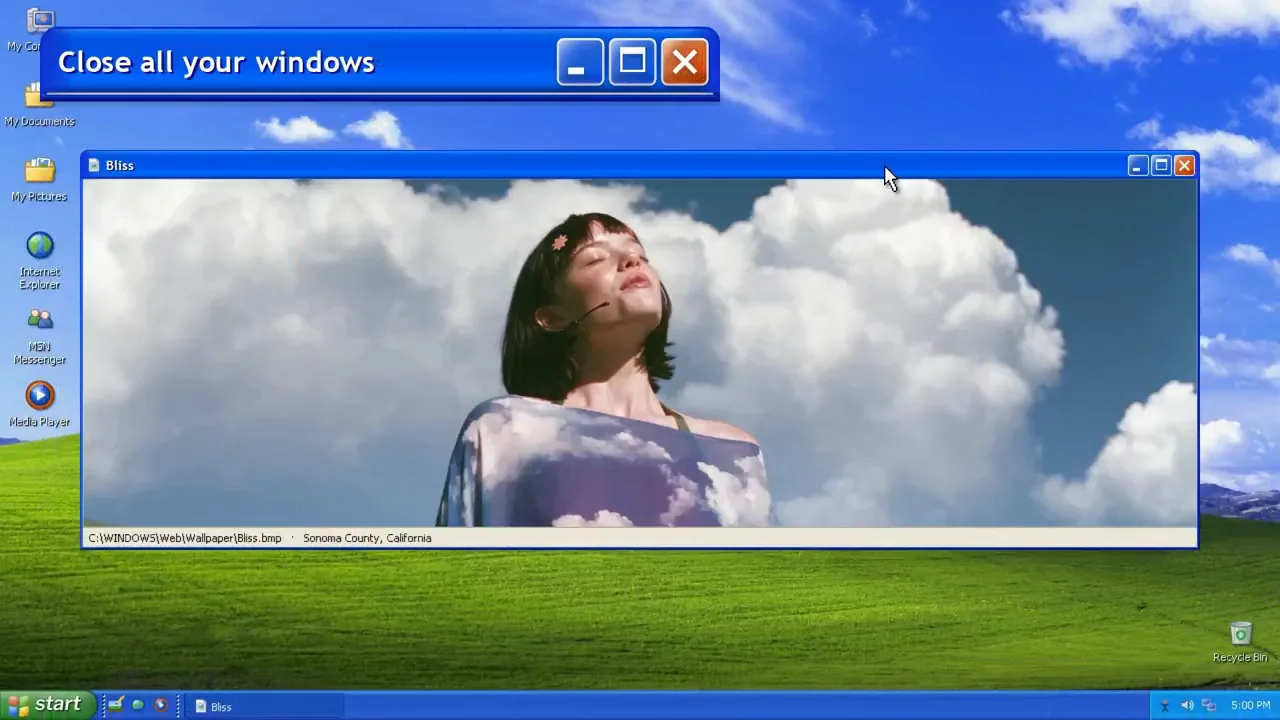1280x720 pixels.
Task: Open the Start menu
Action: 47,705
